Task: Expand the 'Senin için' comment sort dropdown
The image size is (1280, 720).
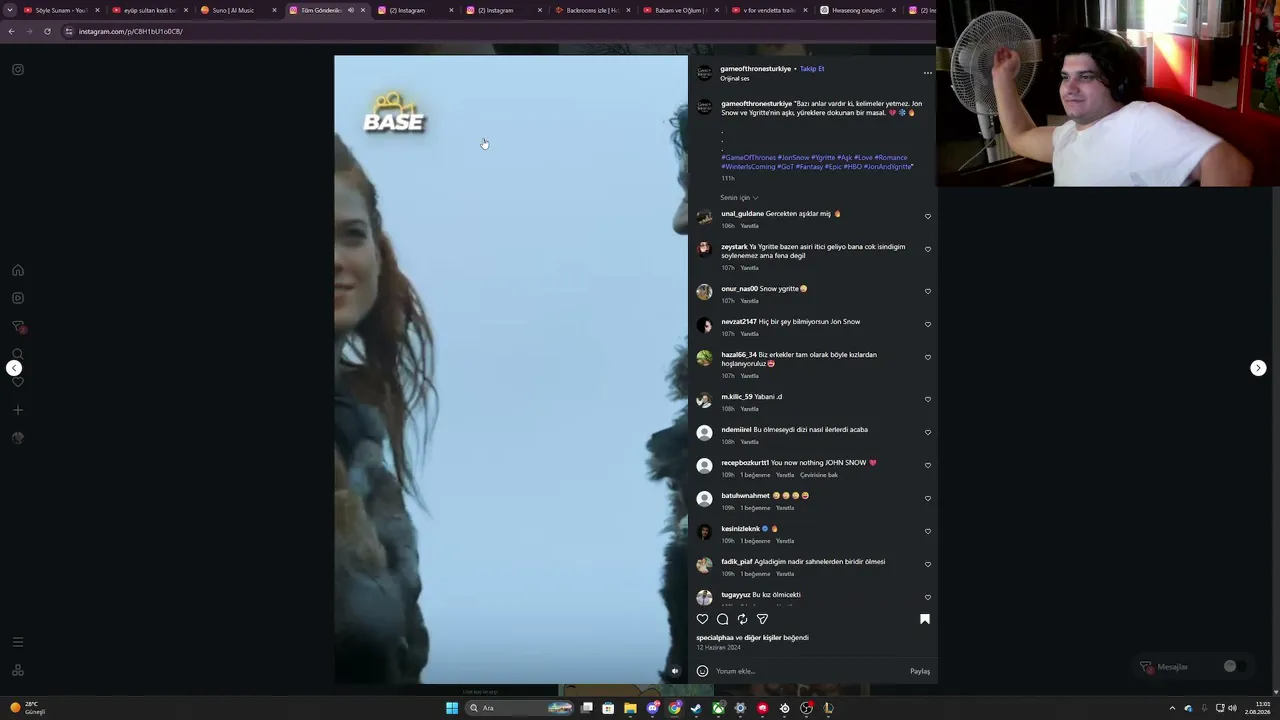Action: pos(739,198)
